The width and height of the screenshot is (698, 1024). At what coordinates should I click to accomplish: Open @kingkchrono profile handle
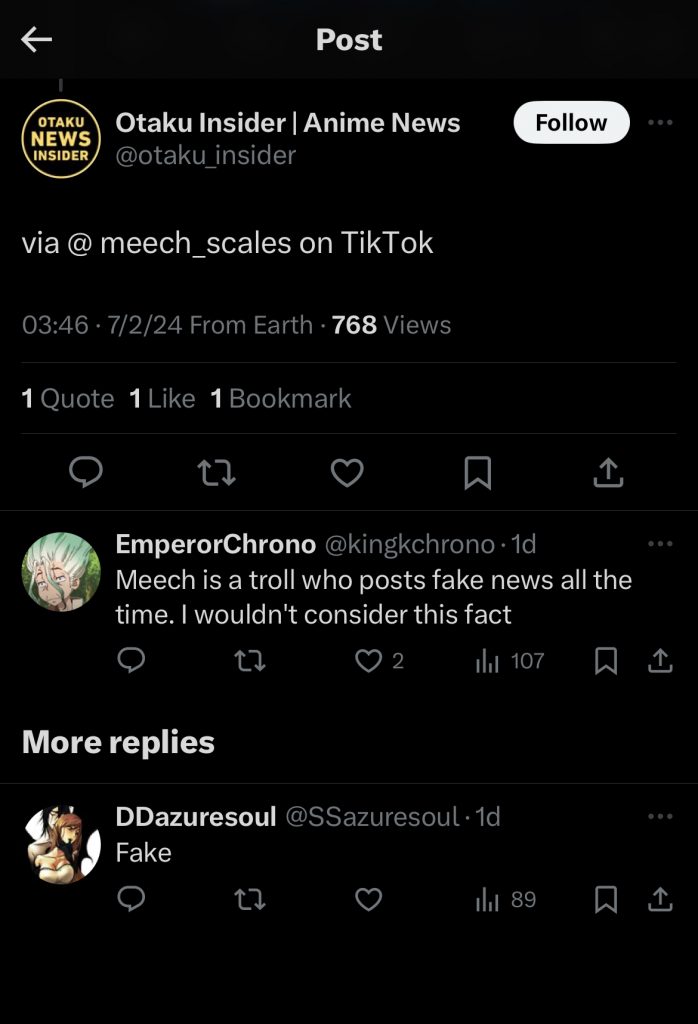[410, 544]
